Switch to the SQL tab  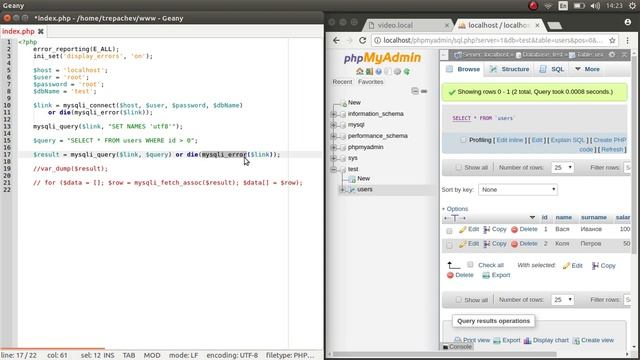(x=552, y=69)
